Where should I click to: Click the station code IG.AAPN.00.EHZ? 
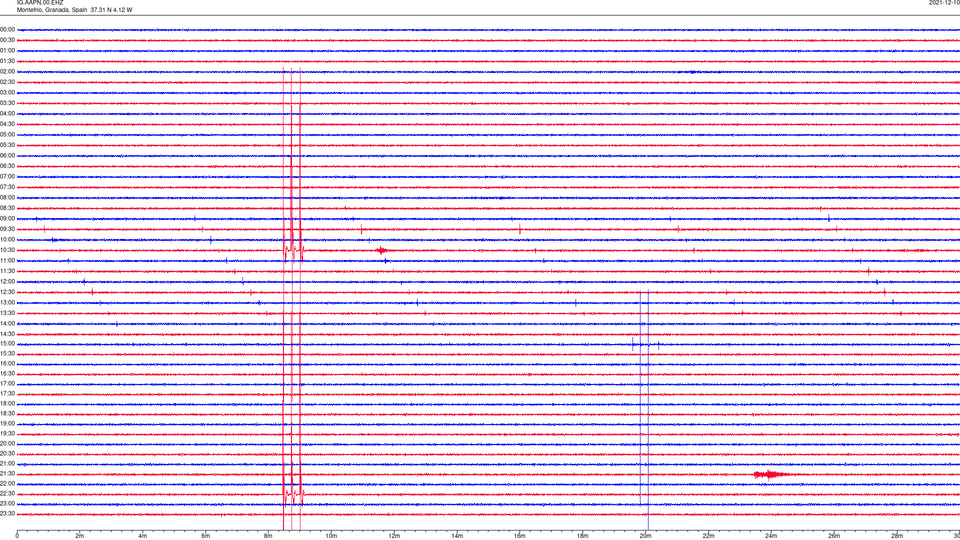[x=40, y=2]
